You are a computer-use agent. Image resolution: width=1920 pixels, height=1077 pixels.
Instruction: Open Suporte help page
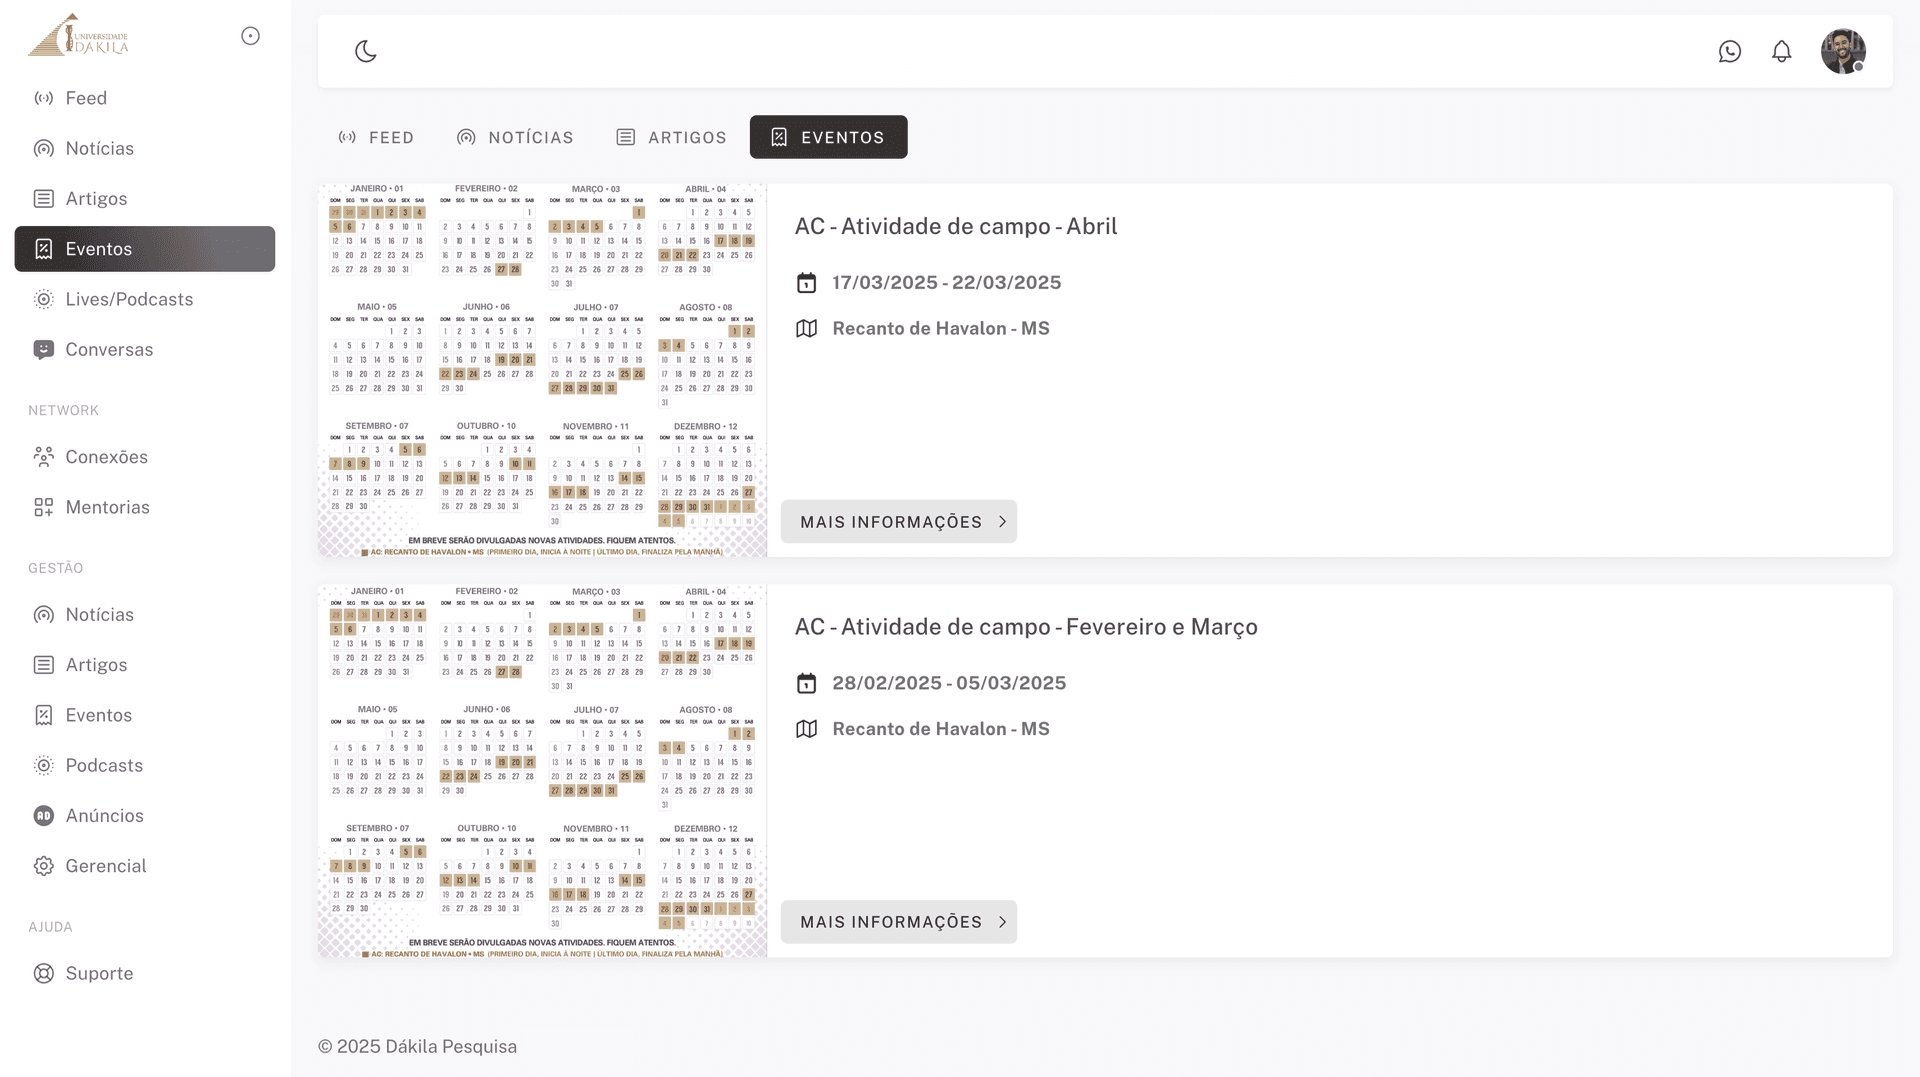[x=98, y=973]
